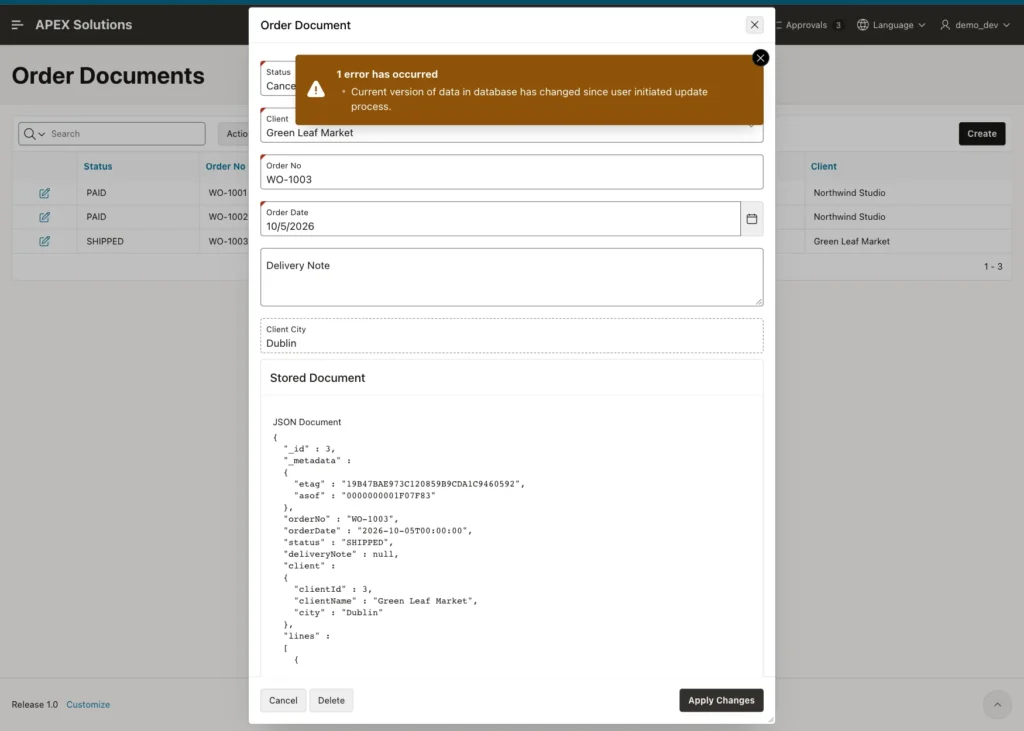Click into the Delivery Note textarea
The width and height of the screenshot is (1024, 731).
511,277
